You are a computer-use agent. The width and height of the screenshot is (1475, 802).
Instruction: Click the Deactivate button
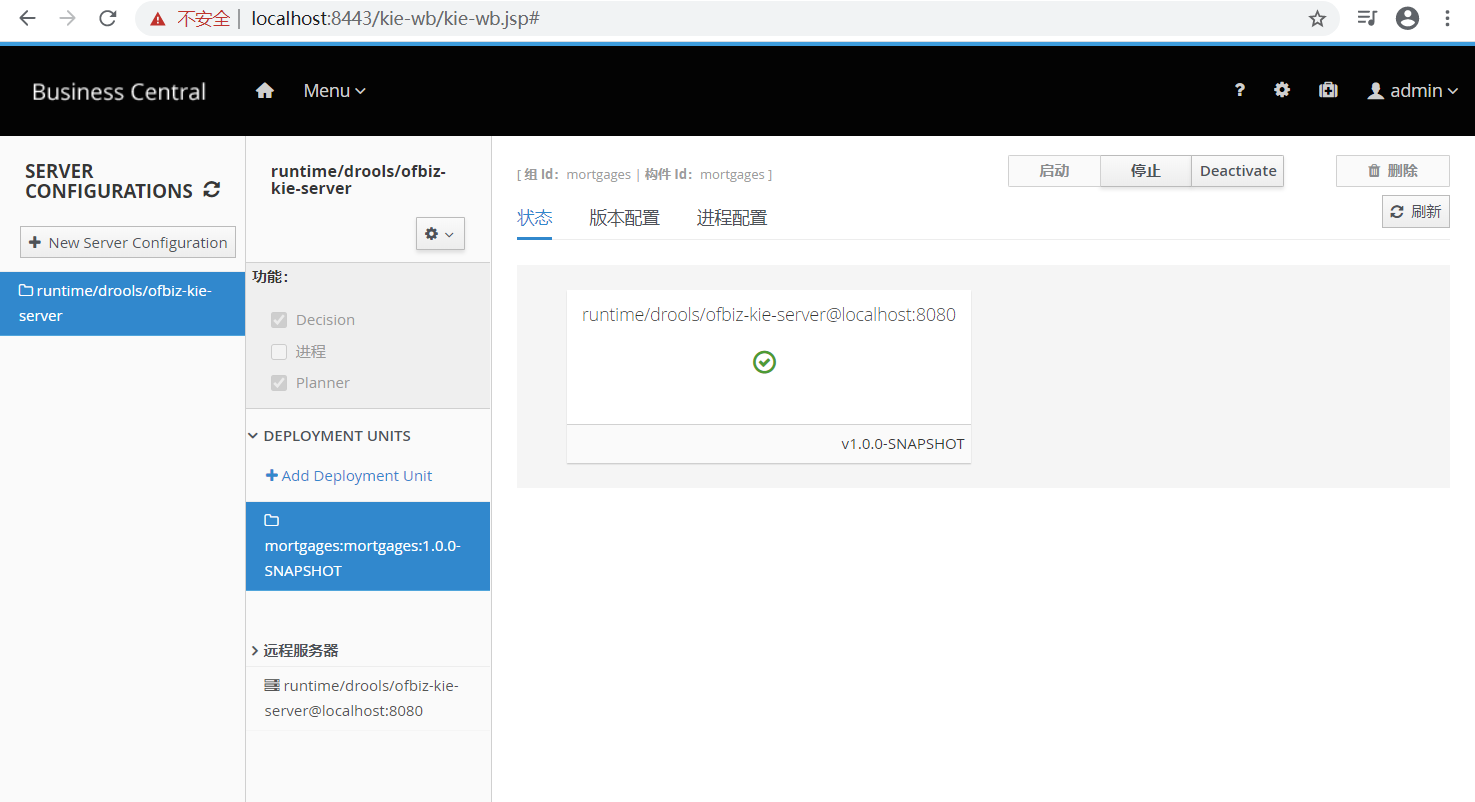(x=1238, y=171)
